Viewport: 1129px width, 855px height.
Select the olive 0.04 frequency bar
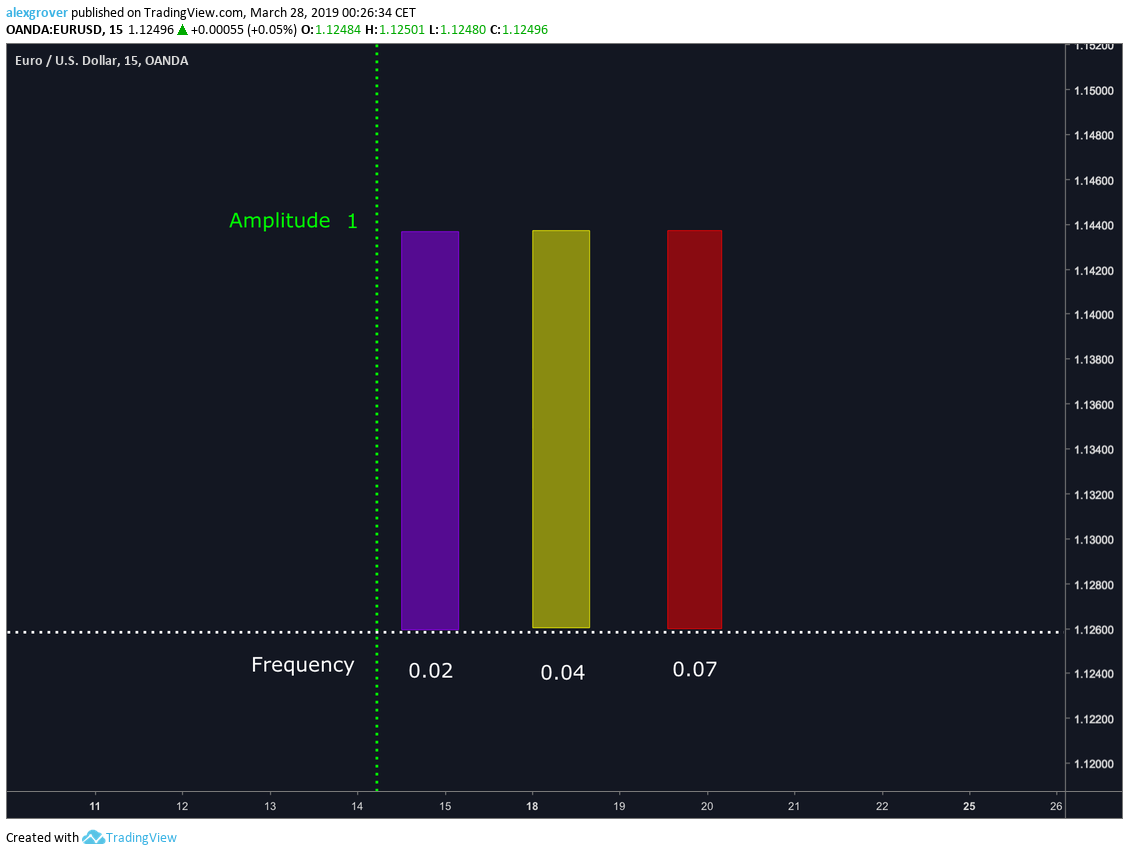[561, 429]
